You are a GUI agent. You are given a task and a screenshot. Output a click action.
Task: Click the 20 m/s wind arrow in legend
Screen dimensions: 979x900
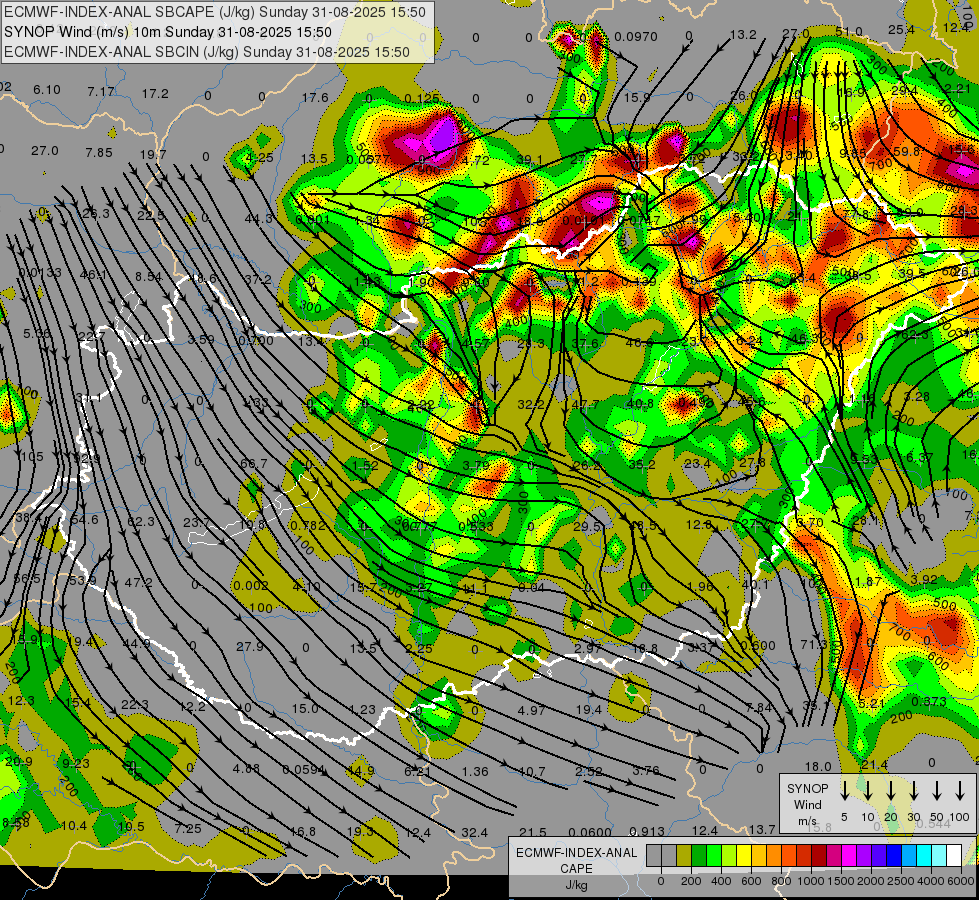pyautogui.click(x=890, y=789)
